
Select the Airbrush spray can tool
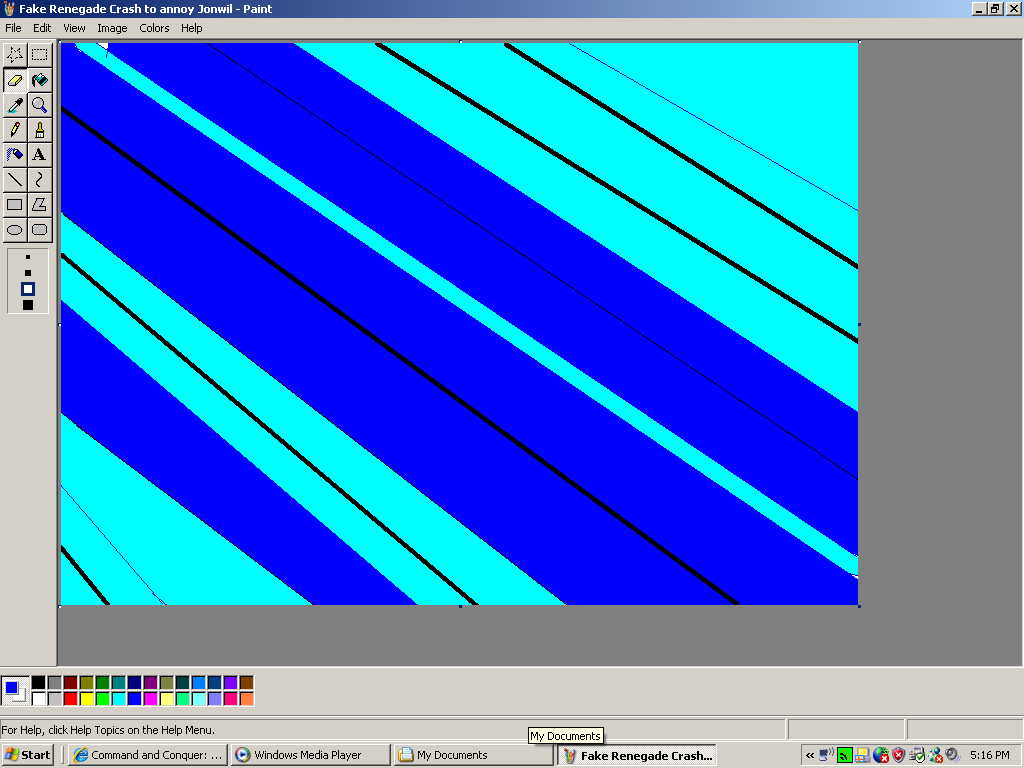coord(15,155)
